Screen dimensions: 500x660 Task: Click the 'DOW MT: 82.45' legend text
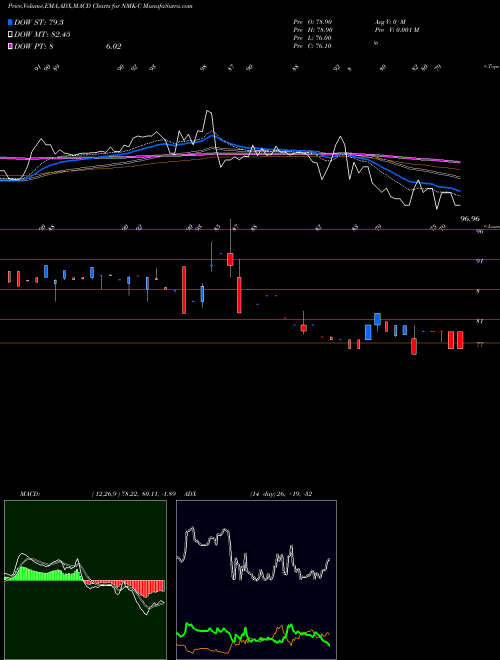[x=42, y=35]
